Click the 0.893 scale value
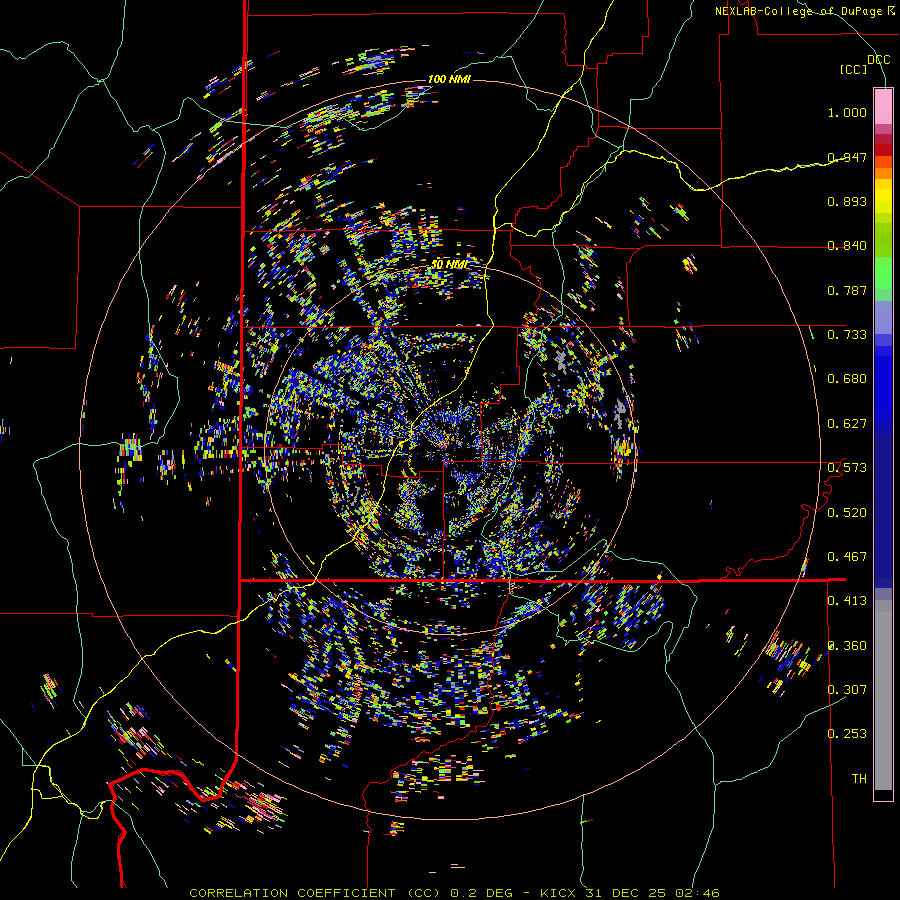900x900 pixels. pos(847,201)
